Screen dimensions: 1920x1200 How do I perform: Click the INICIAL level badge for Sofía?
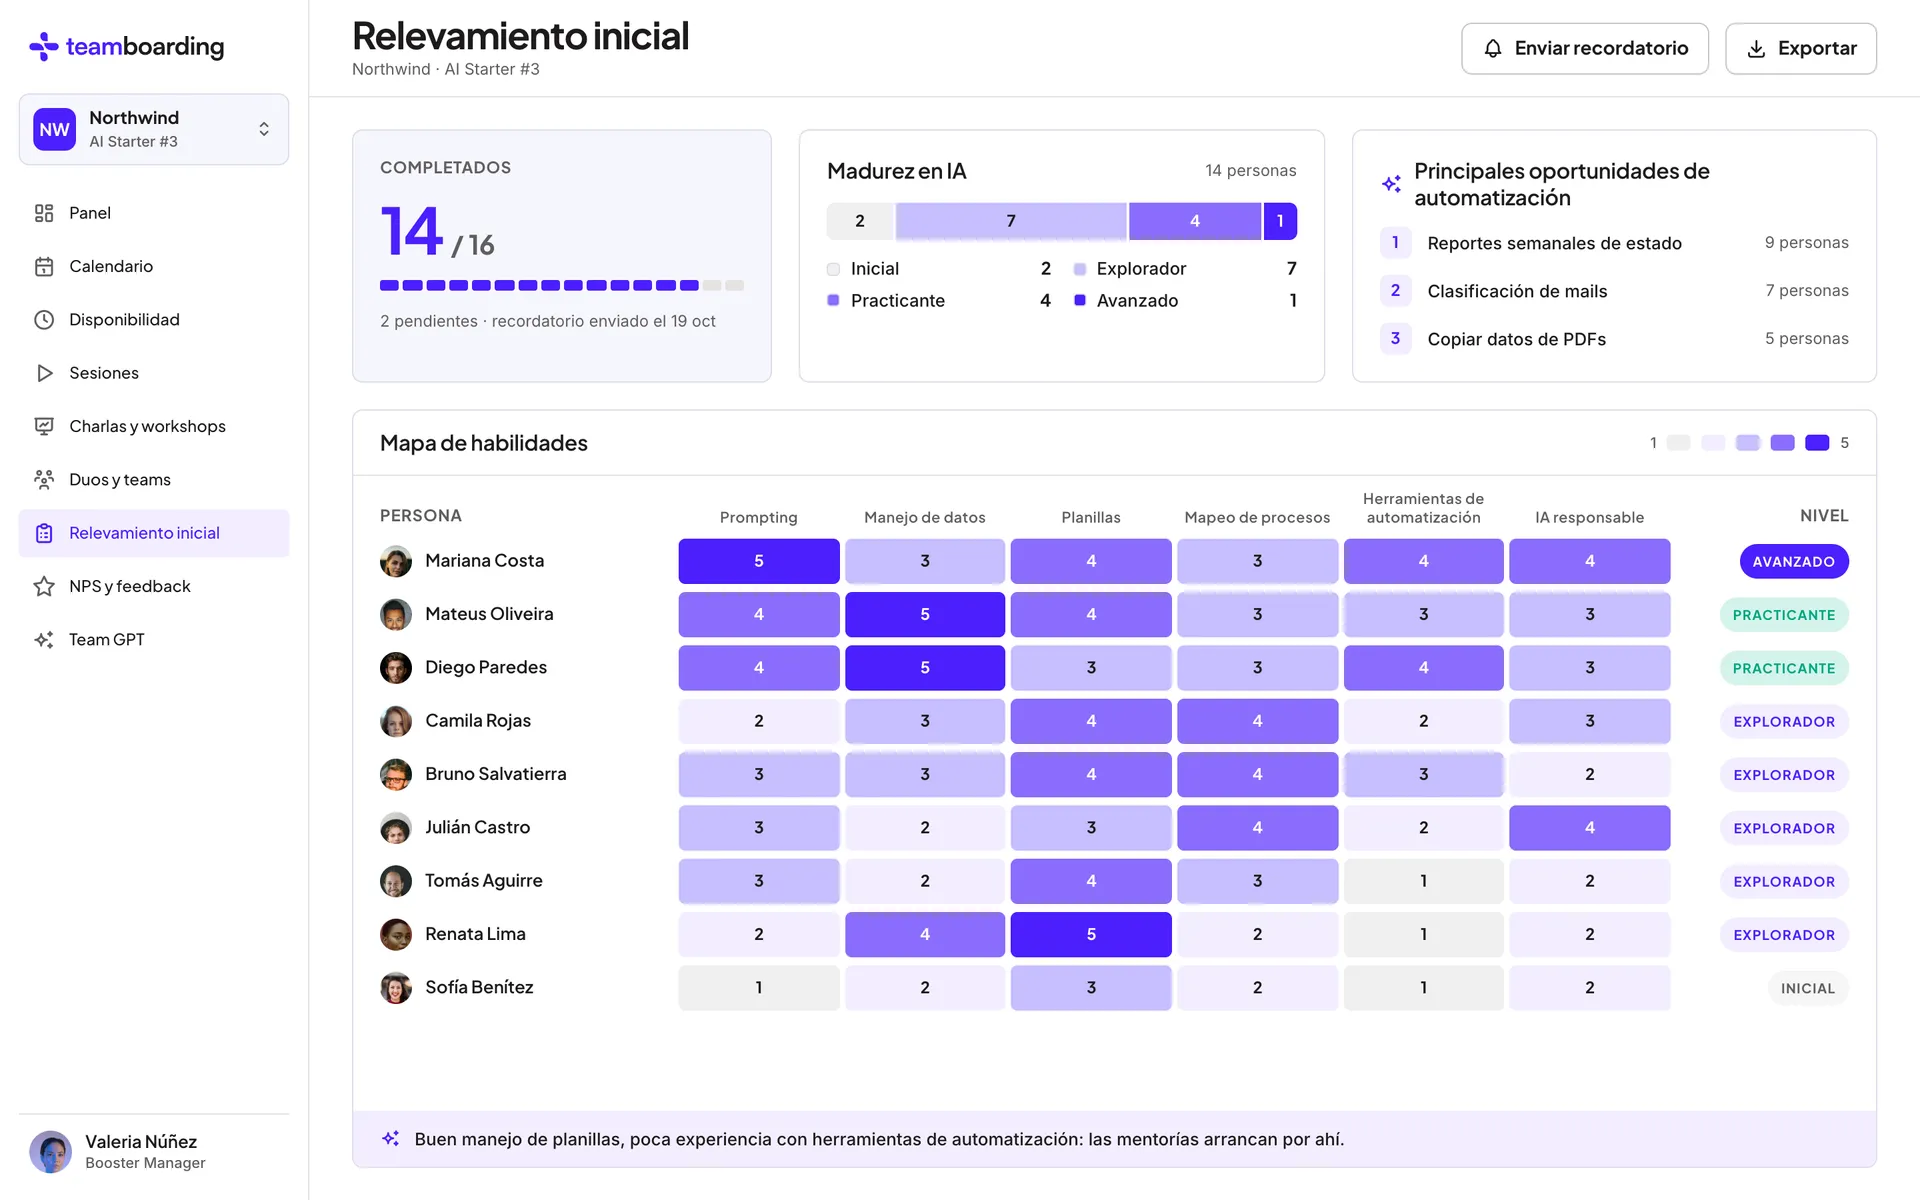point(1808,988)
